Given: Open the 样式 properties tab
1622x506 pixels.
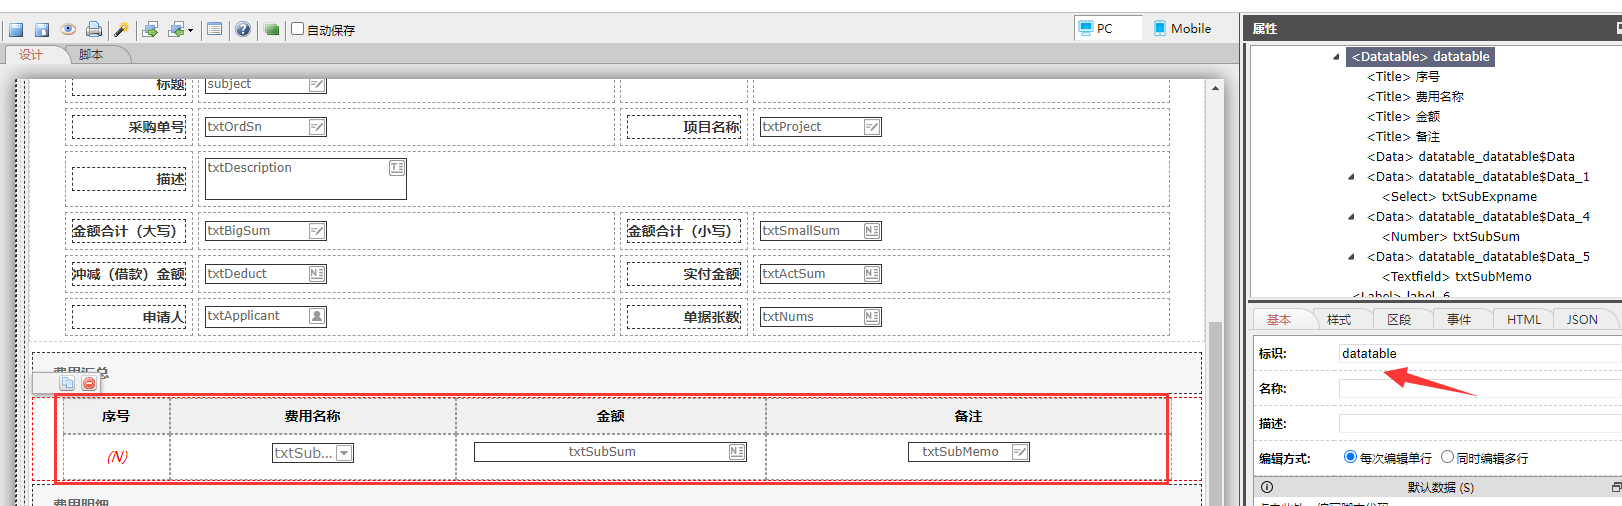Looking at the screenshot, I should [x=1339, y=319].
